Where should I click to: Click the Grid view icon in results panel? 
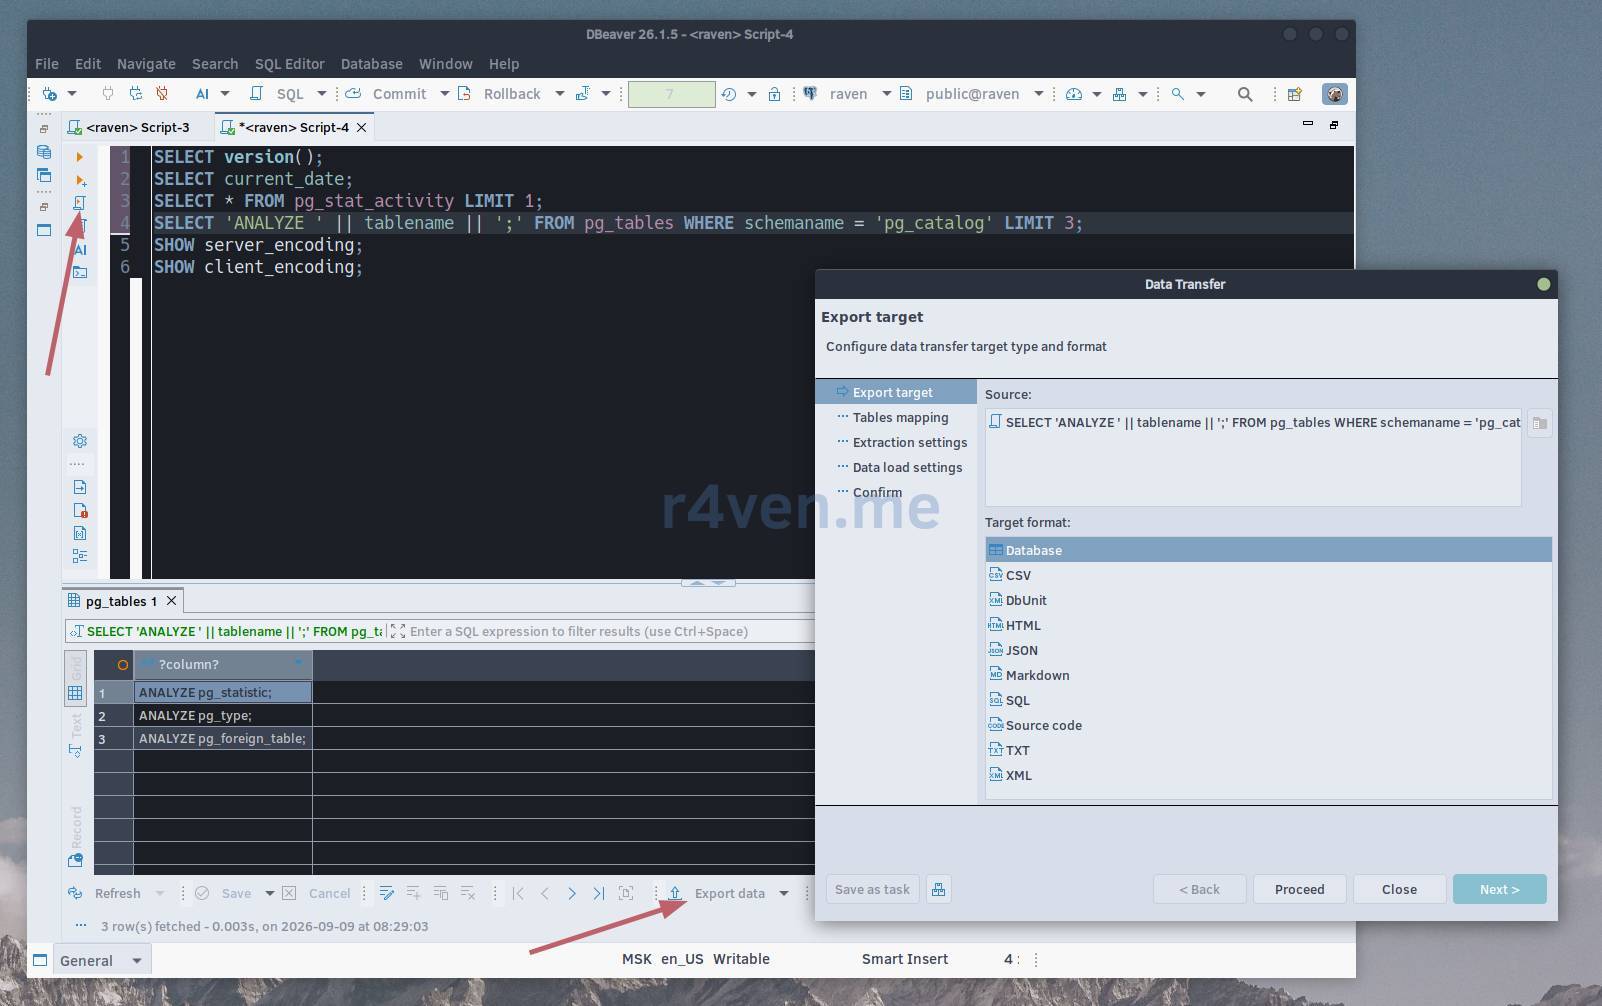[75, 692]
